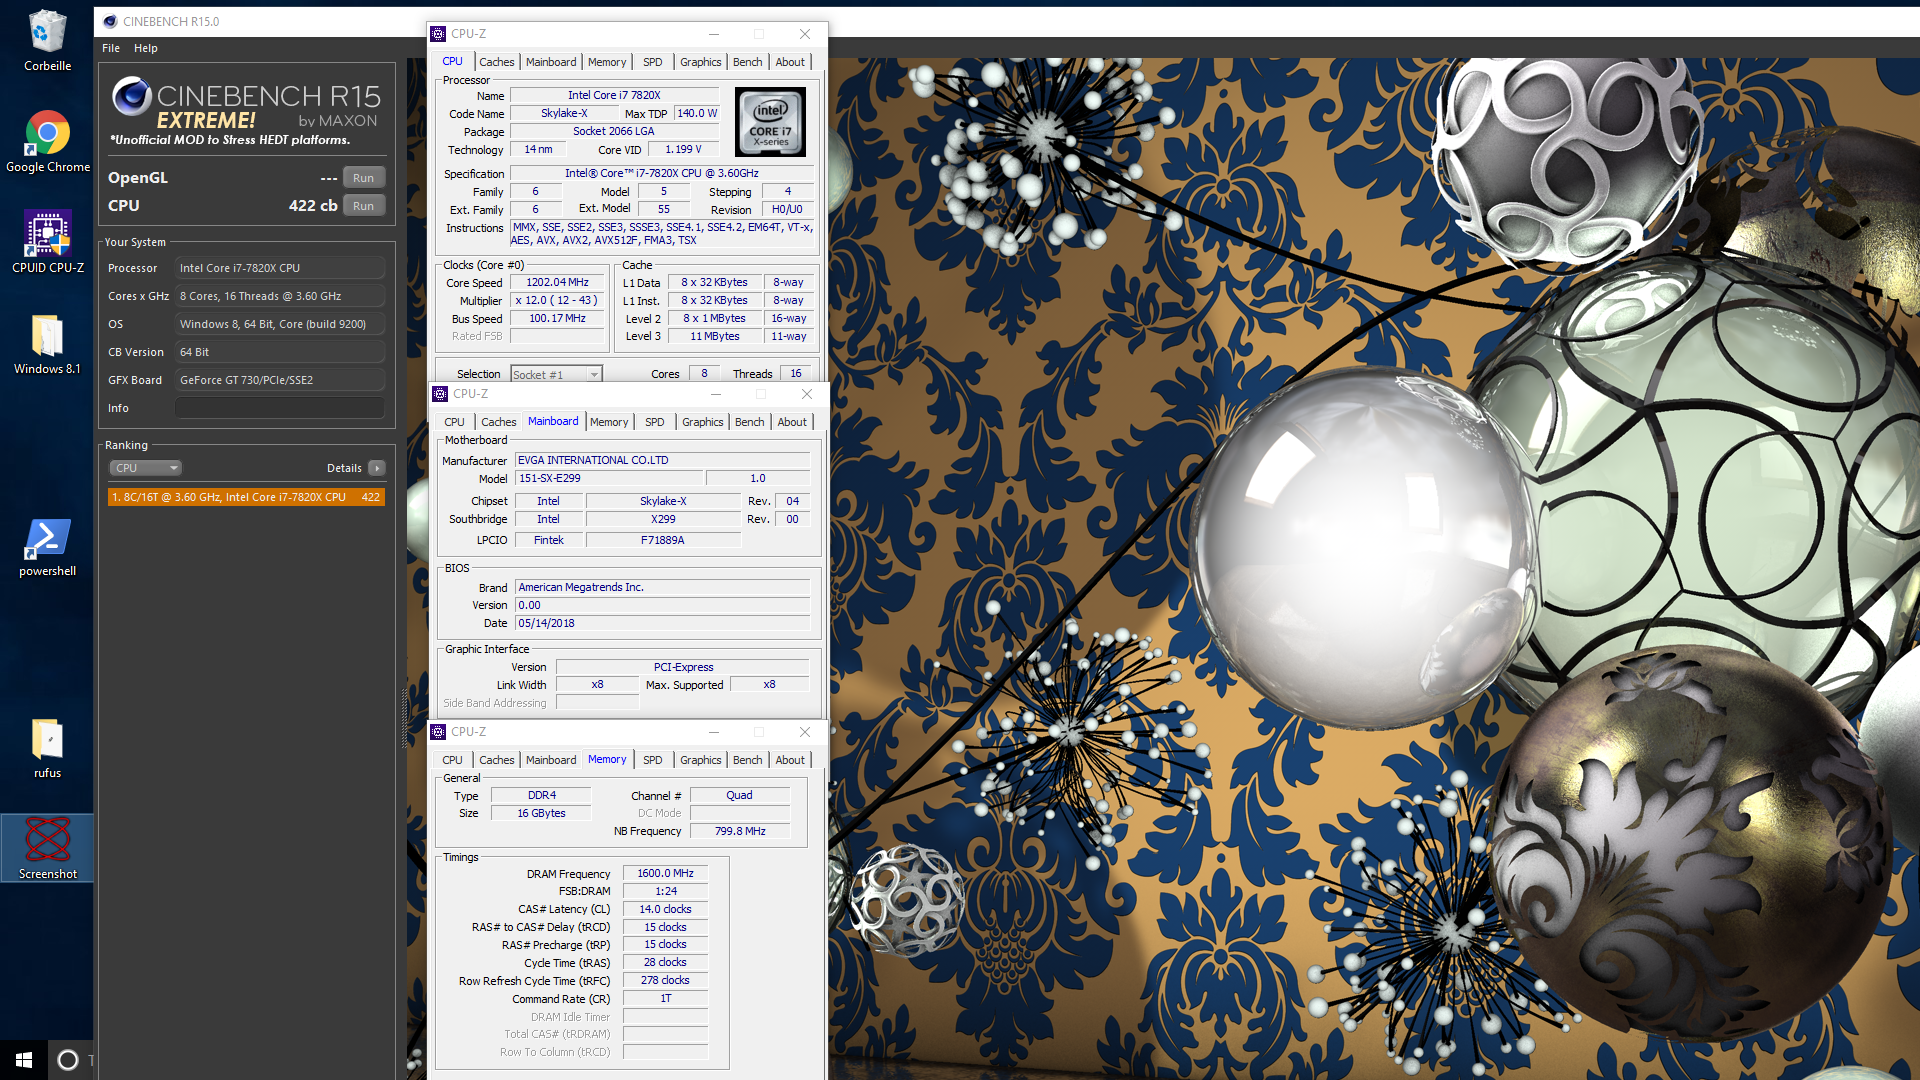Switch to Mainboard tab in top CPU-Z window
This screenshot has height=1080, width=1920.
[x=551, y=62]
